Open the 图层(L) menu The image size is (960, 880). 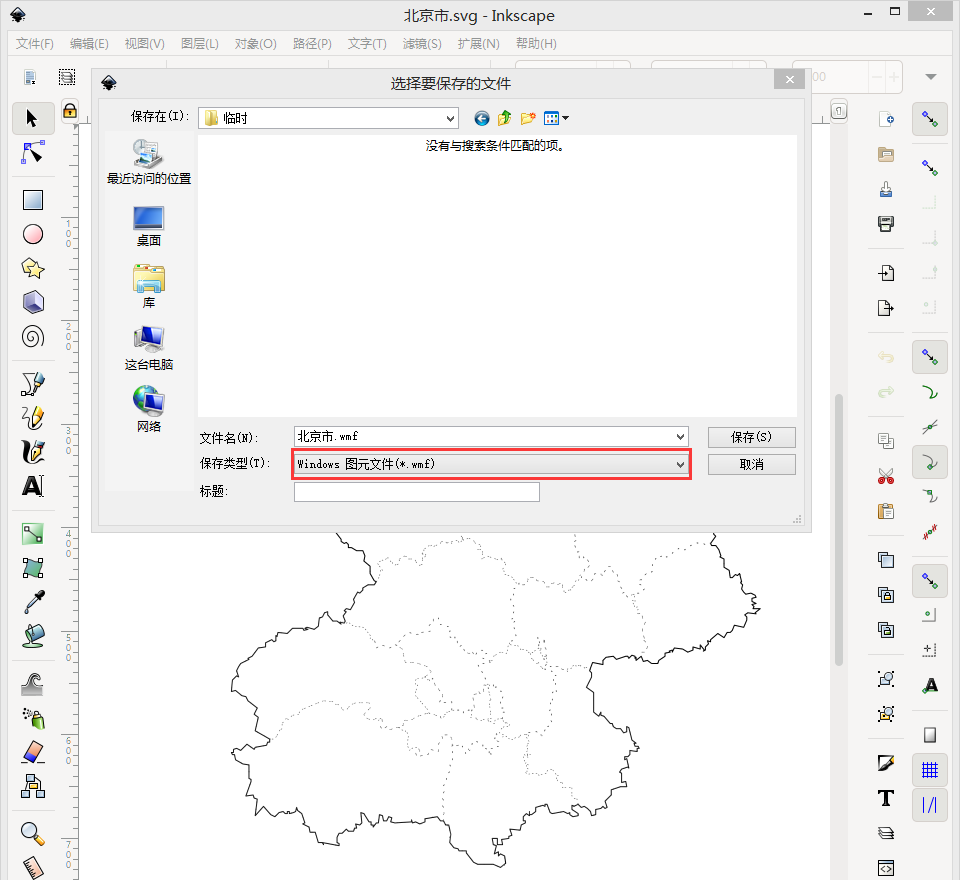tap(200, 43)
